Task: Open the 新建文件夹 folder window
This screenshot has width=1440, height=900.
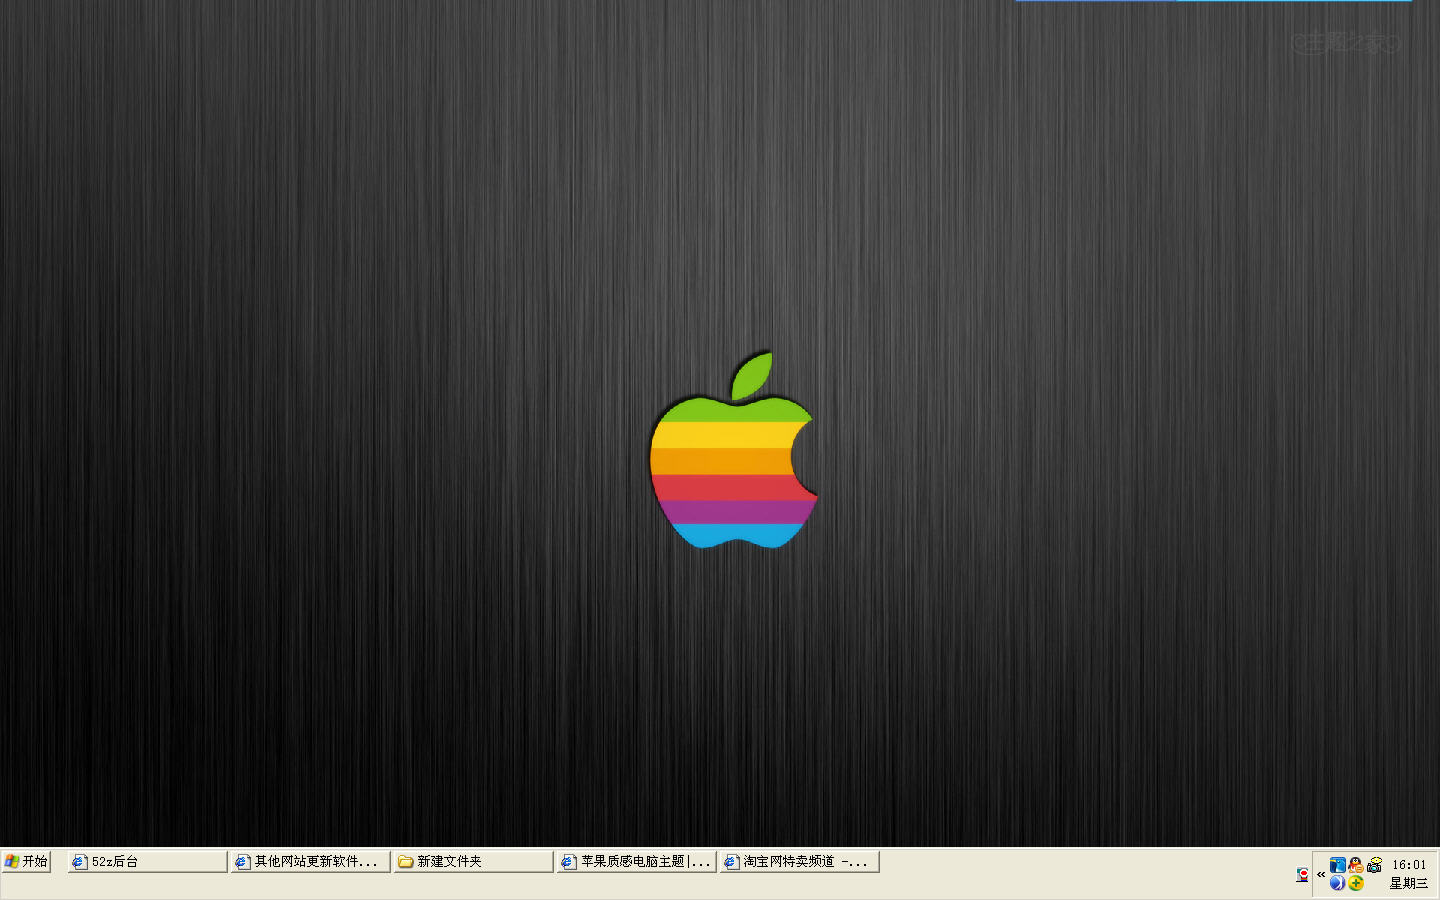Action: [473, 861]
